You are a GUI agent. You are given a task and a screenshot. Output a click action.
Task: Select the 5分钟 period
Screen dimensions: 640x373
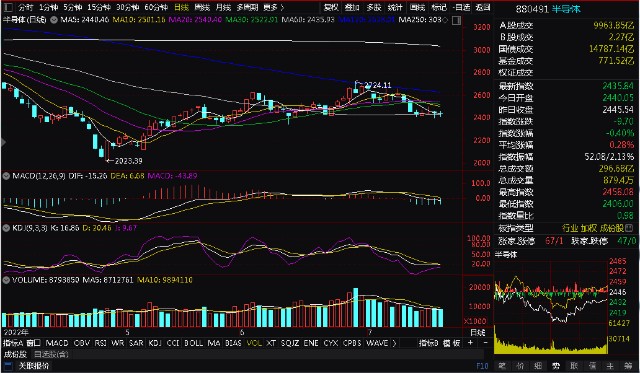point(72,7)
